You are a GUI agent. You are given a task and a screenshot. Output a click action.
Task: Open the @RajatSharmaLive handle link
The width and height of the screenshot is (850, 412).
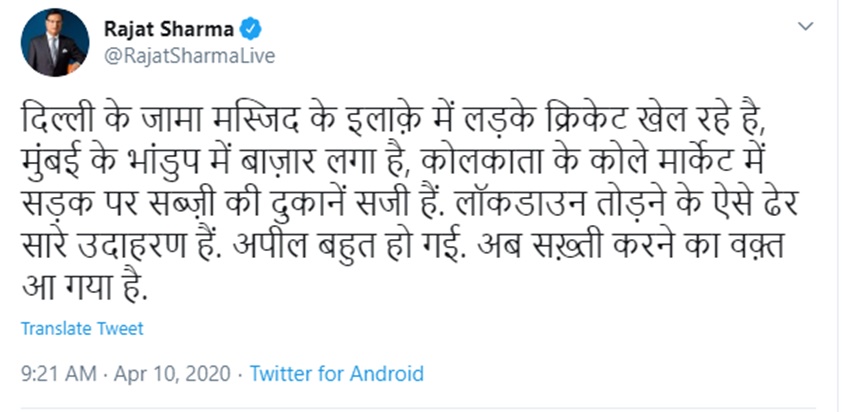pos(189,56)
